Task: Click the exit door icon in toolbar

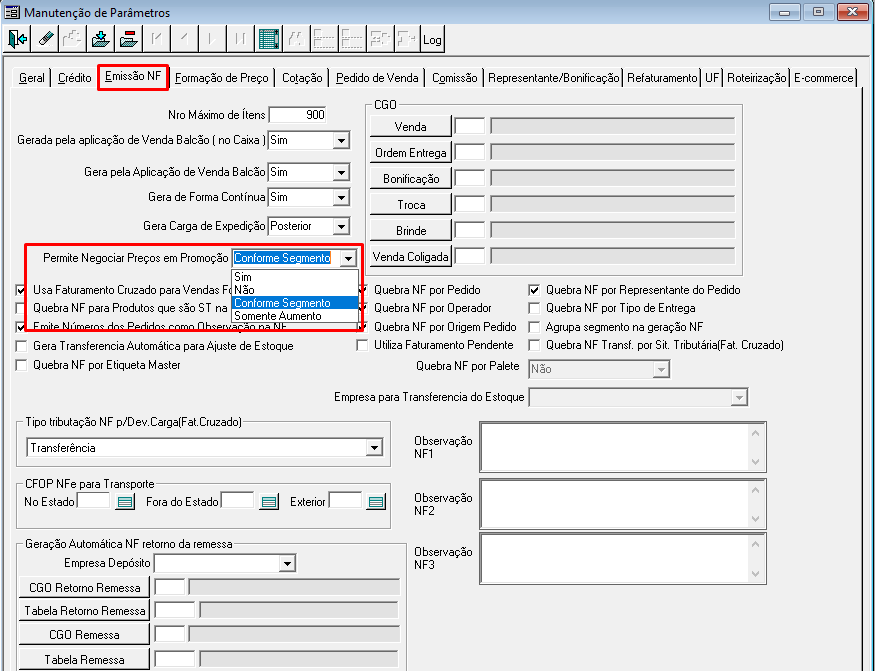Action: [x=18, y=39]
